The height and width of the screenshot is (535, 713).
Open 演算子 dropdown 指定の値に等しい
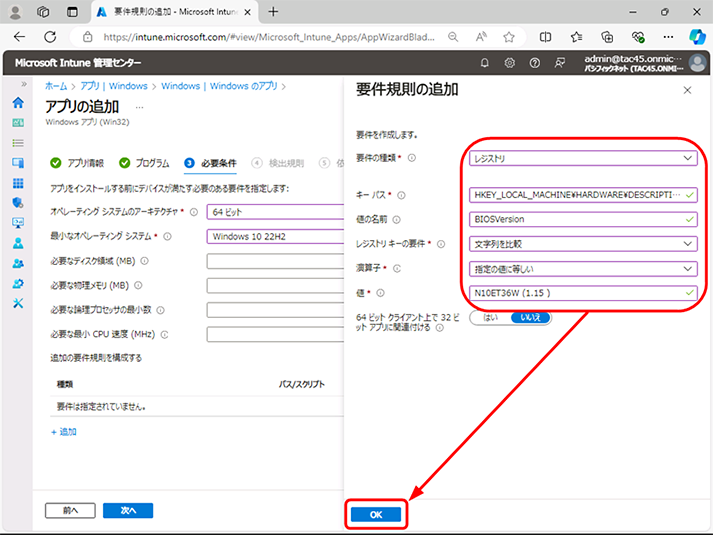pos(583,269)
